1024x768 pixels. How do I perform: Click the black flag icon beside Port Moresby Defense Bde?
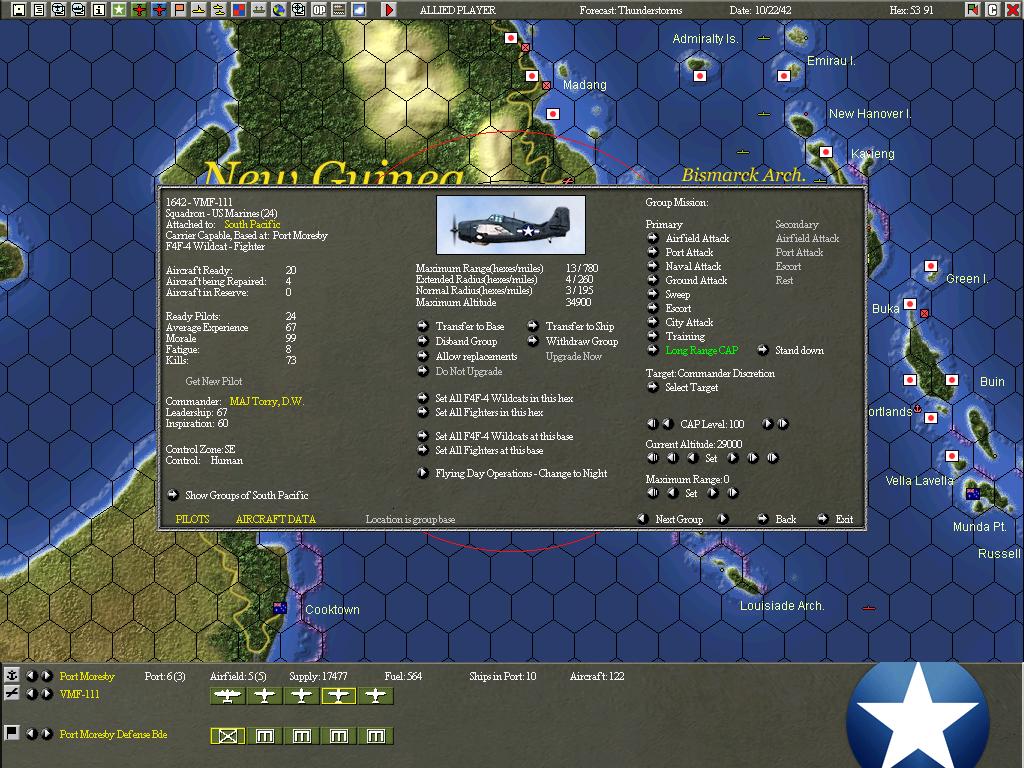[x=11, y=733]
